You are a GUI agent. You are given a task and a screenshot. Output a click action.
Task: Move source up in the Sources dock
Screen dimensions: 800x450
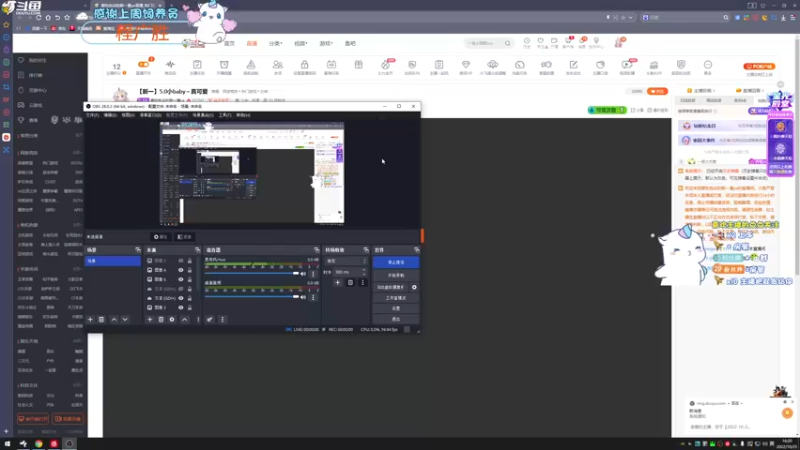pos(185,319)
